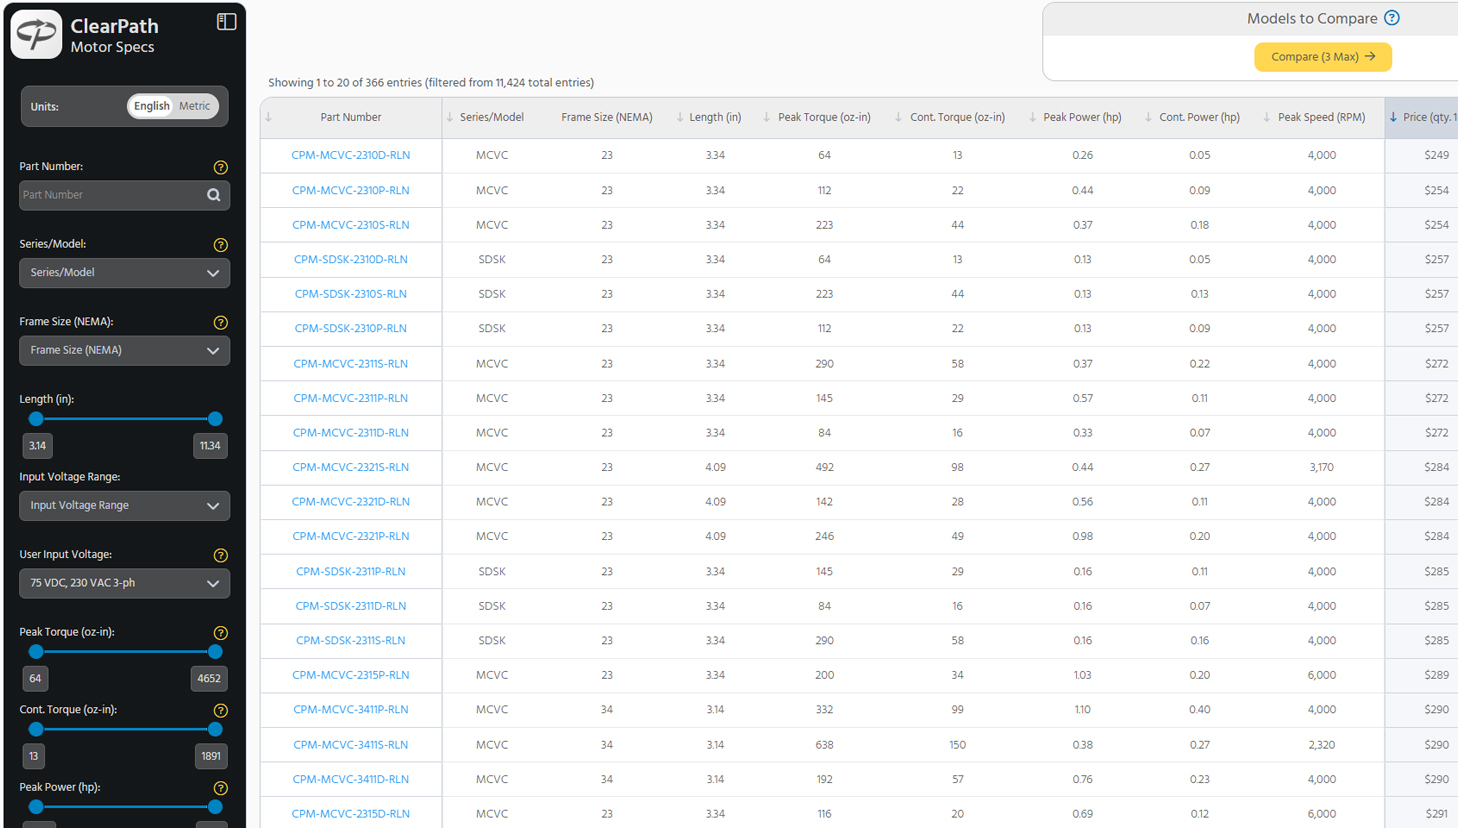Click the Models to Compare help icon
The image size is (1458, 828).
[x=1392, y=18]
